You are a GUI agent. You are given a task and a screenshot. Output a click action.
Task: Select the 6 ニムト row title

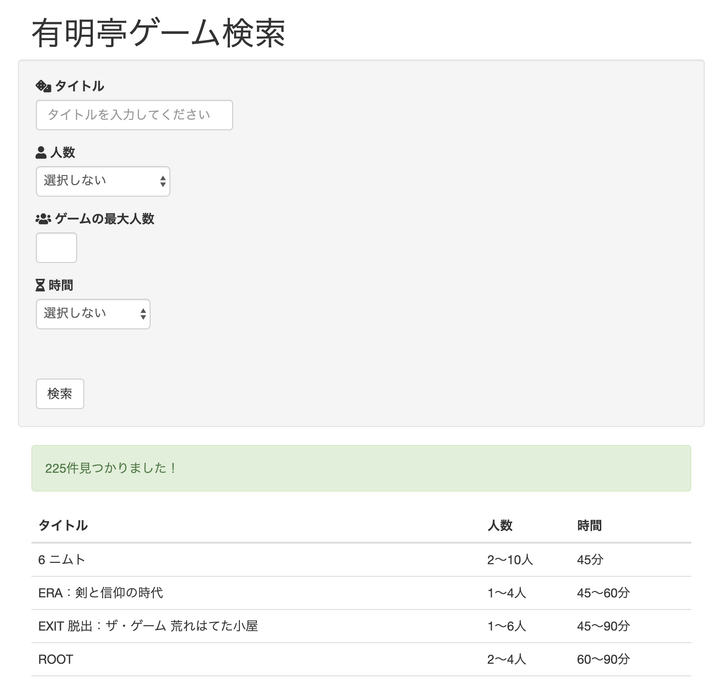tap(62, 560)
